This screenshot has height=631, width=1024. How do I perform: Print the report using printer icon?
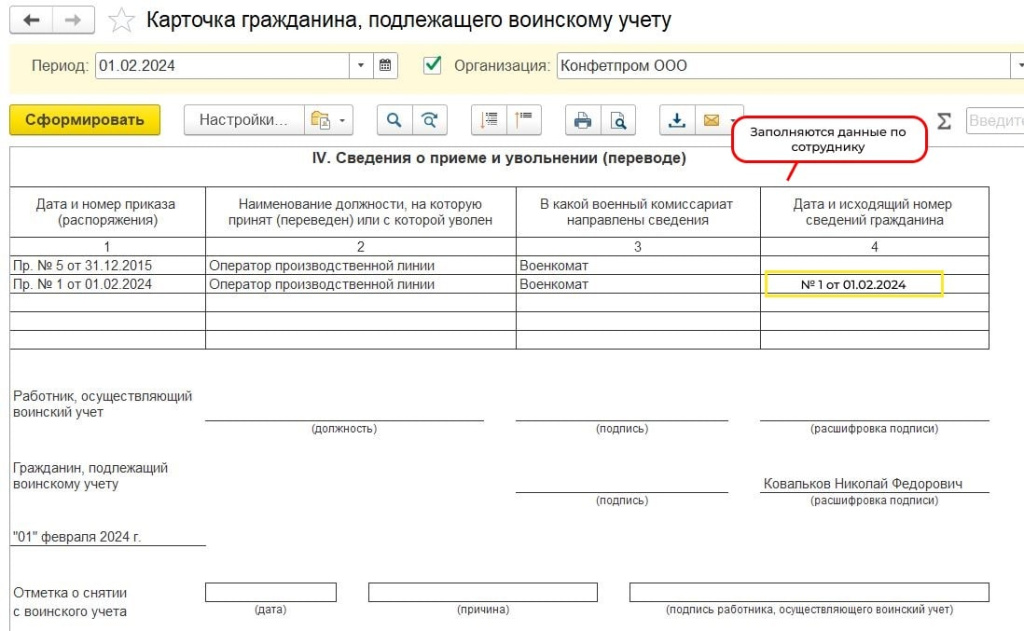[x=582, y=120]
